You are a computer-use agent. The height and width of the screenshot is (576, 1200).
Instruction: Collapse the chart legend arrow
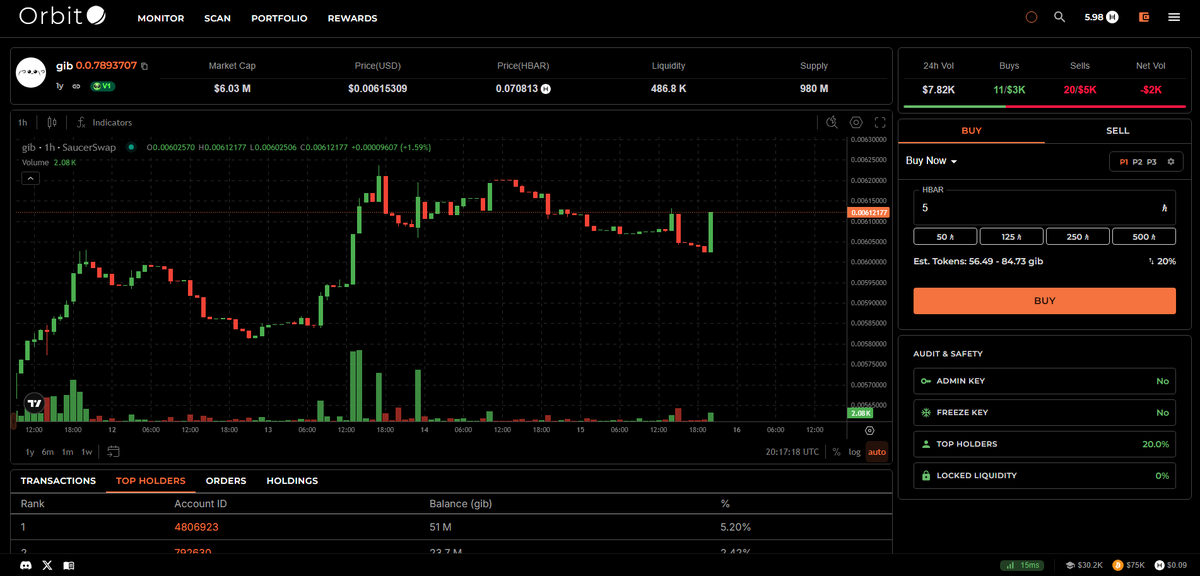point(31,178)
